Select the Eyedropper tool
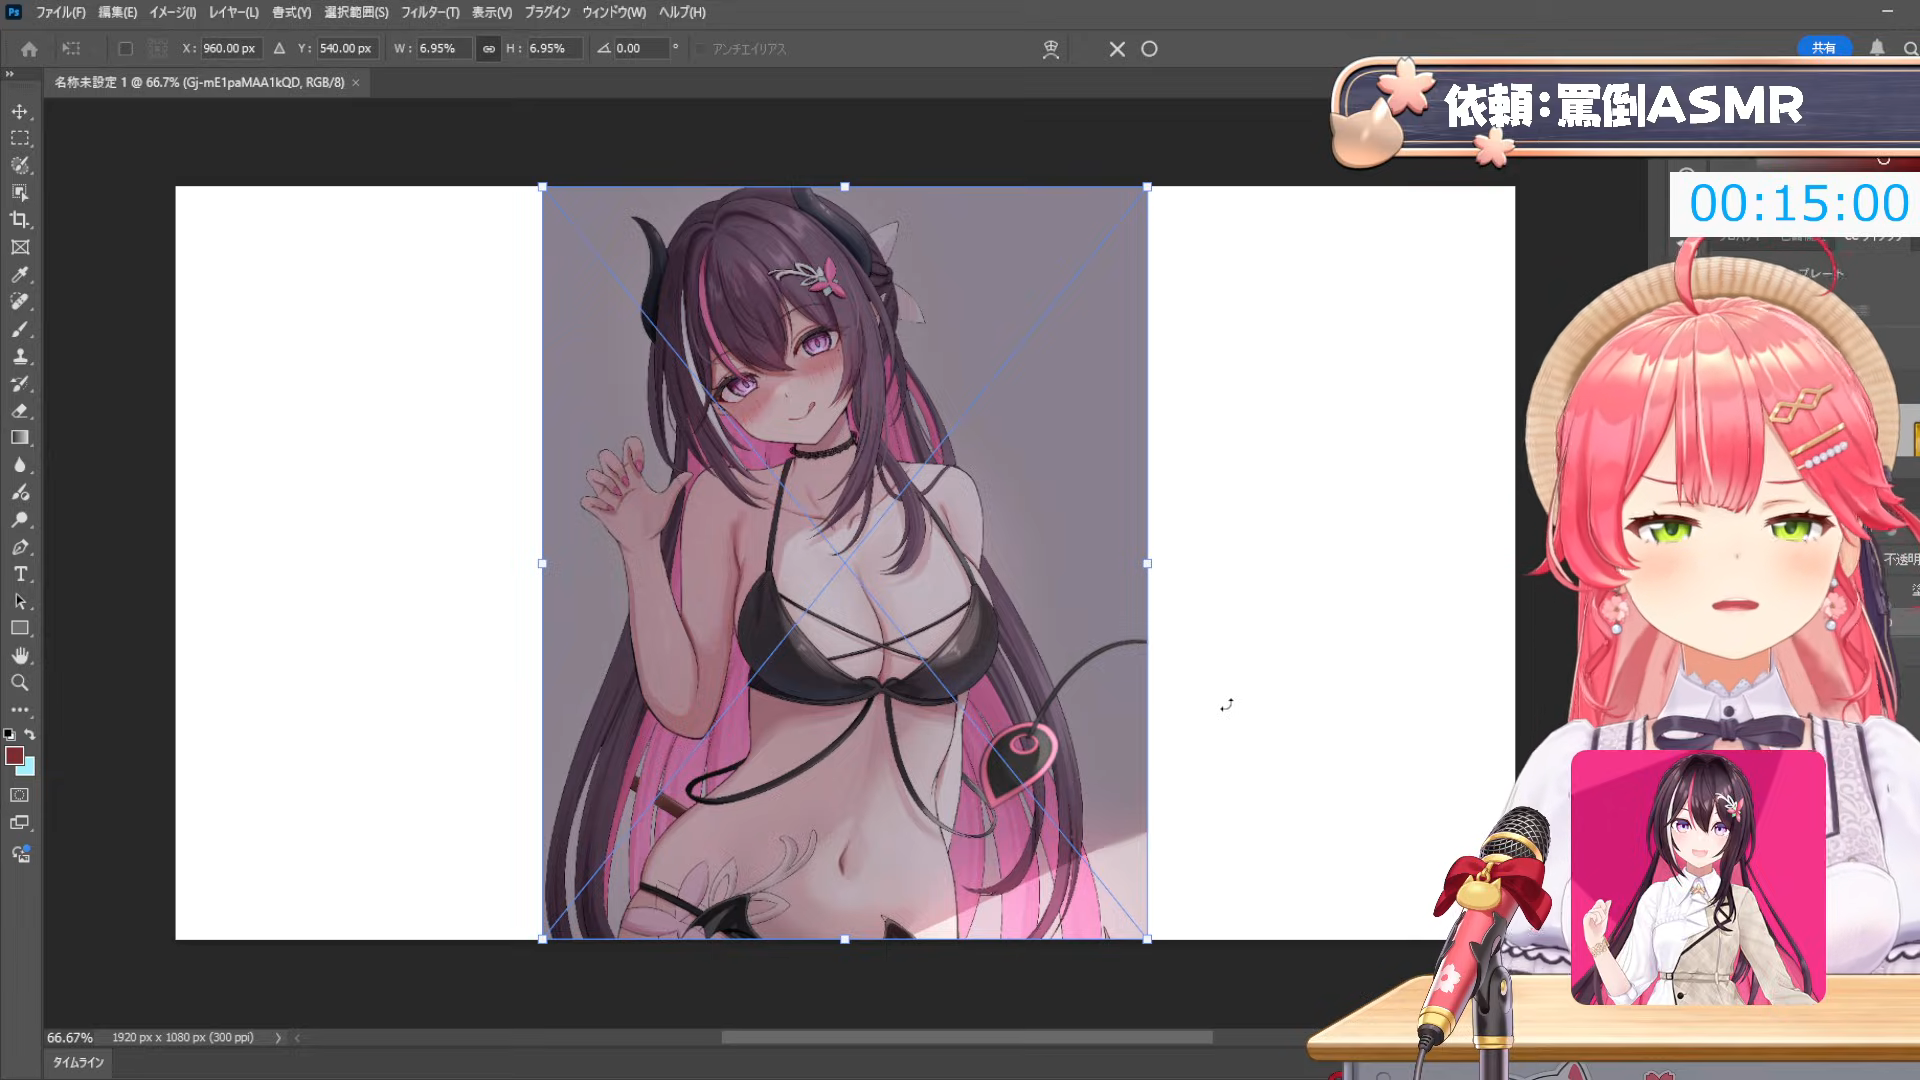The height and width of the screenshot is (1080, 1920). click(x=19, y=274)
